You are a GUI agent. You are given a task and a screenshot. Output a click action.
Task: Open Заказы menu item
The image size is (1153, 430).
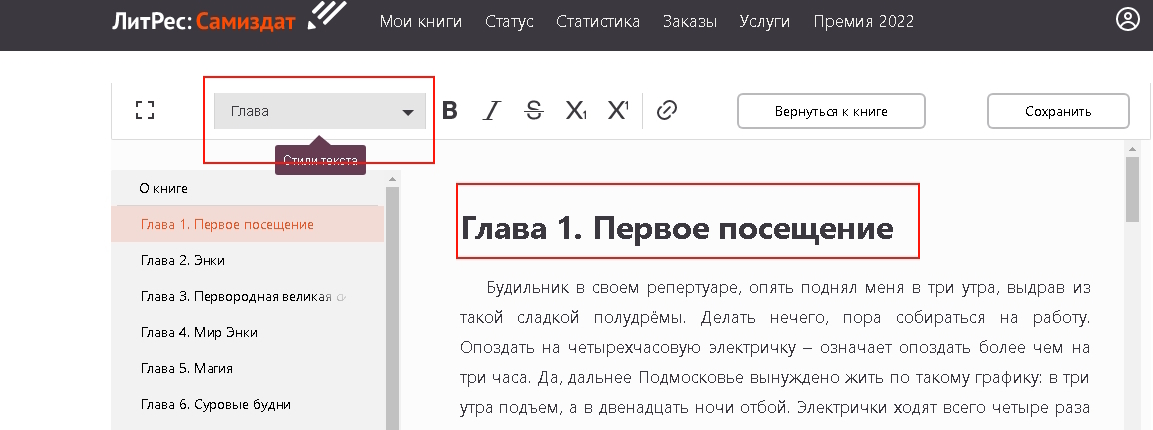coord(690,21)
